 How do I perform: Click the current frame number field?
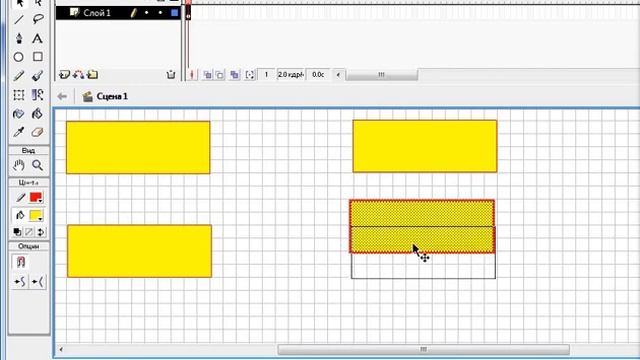(x=267, y=75)
